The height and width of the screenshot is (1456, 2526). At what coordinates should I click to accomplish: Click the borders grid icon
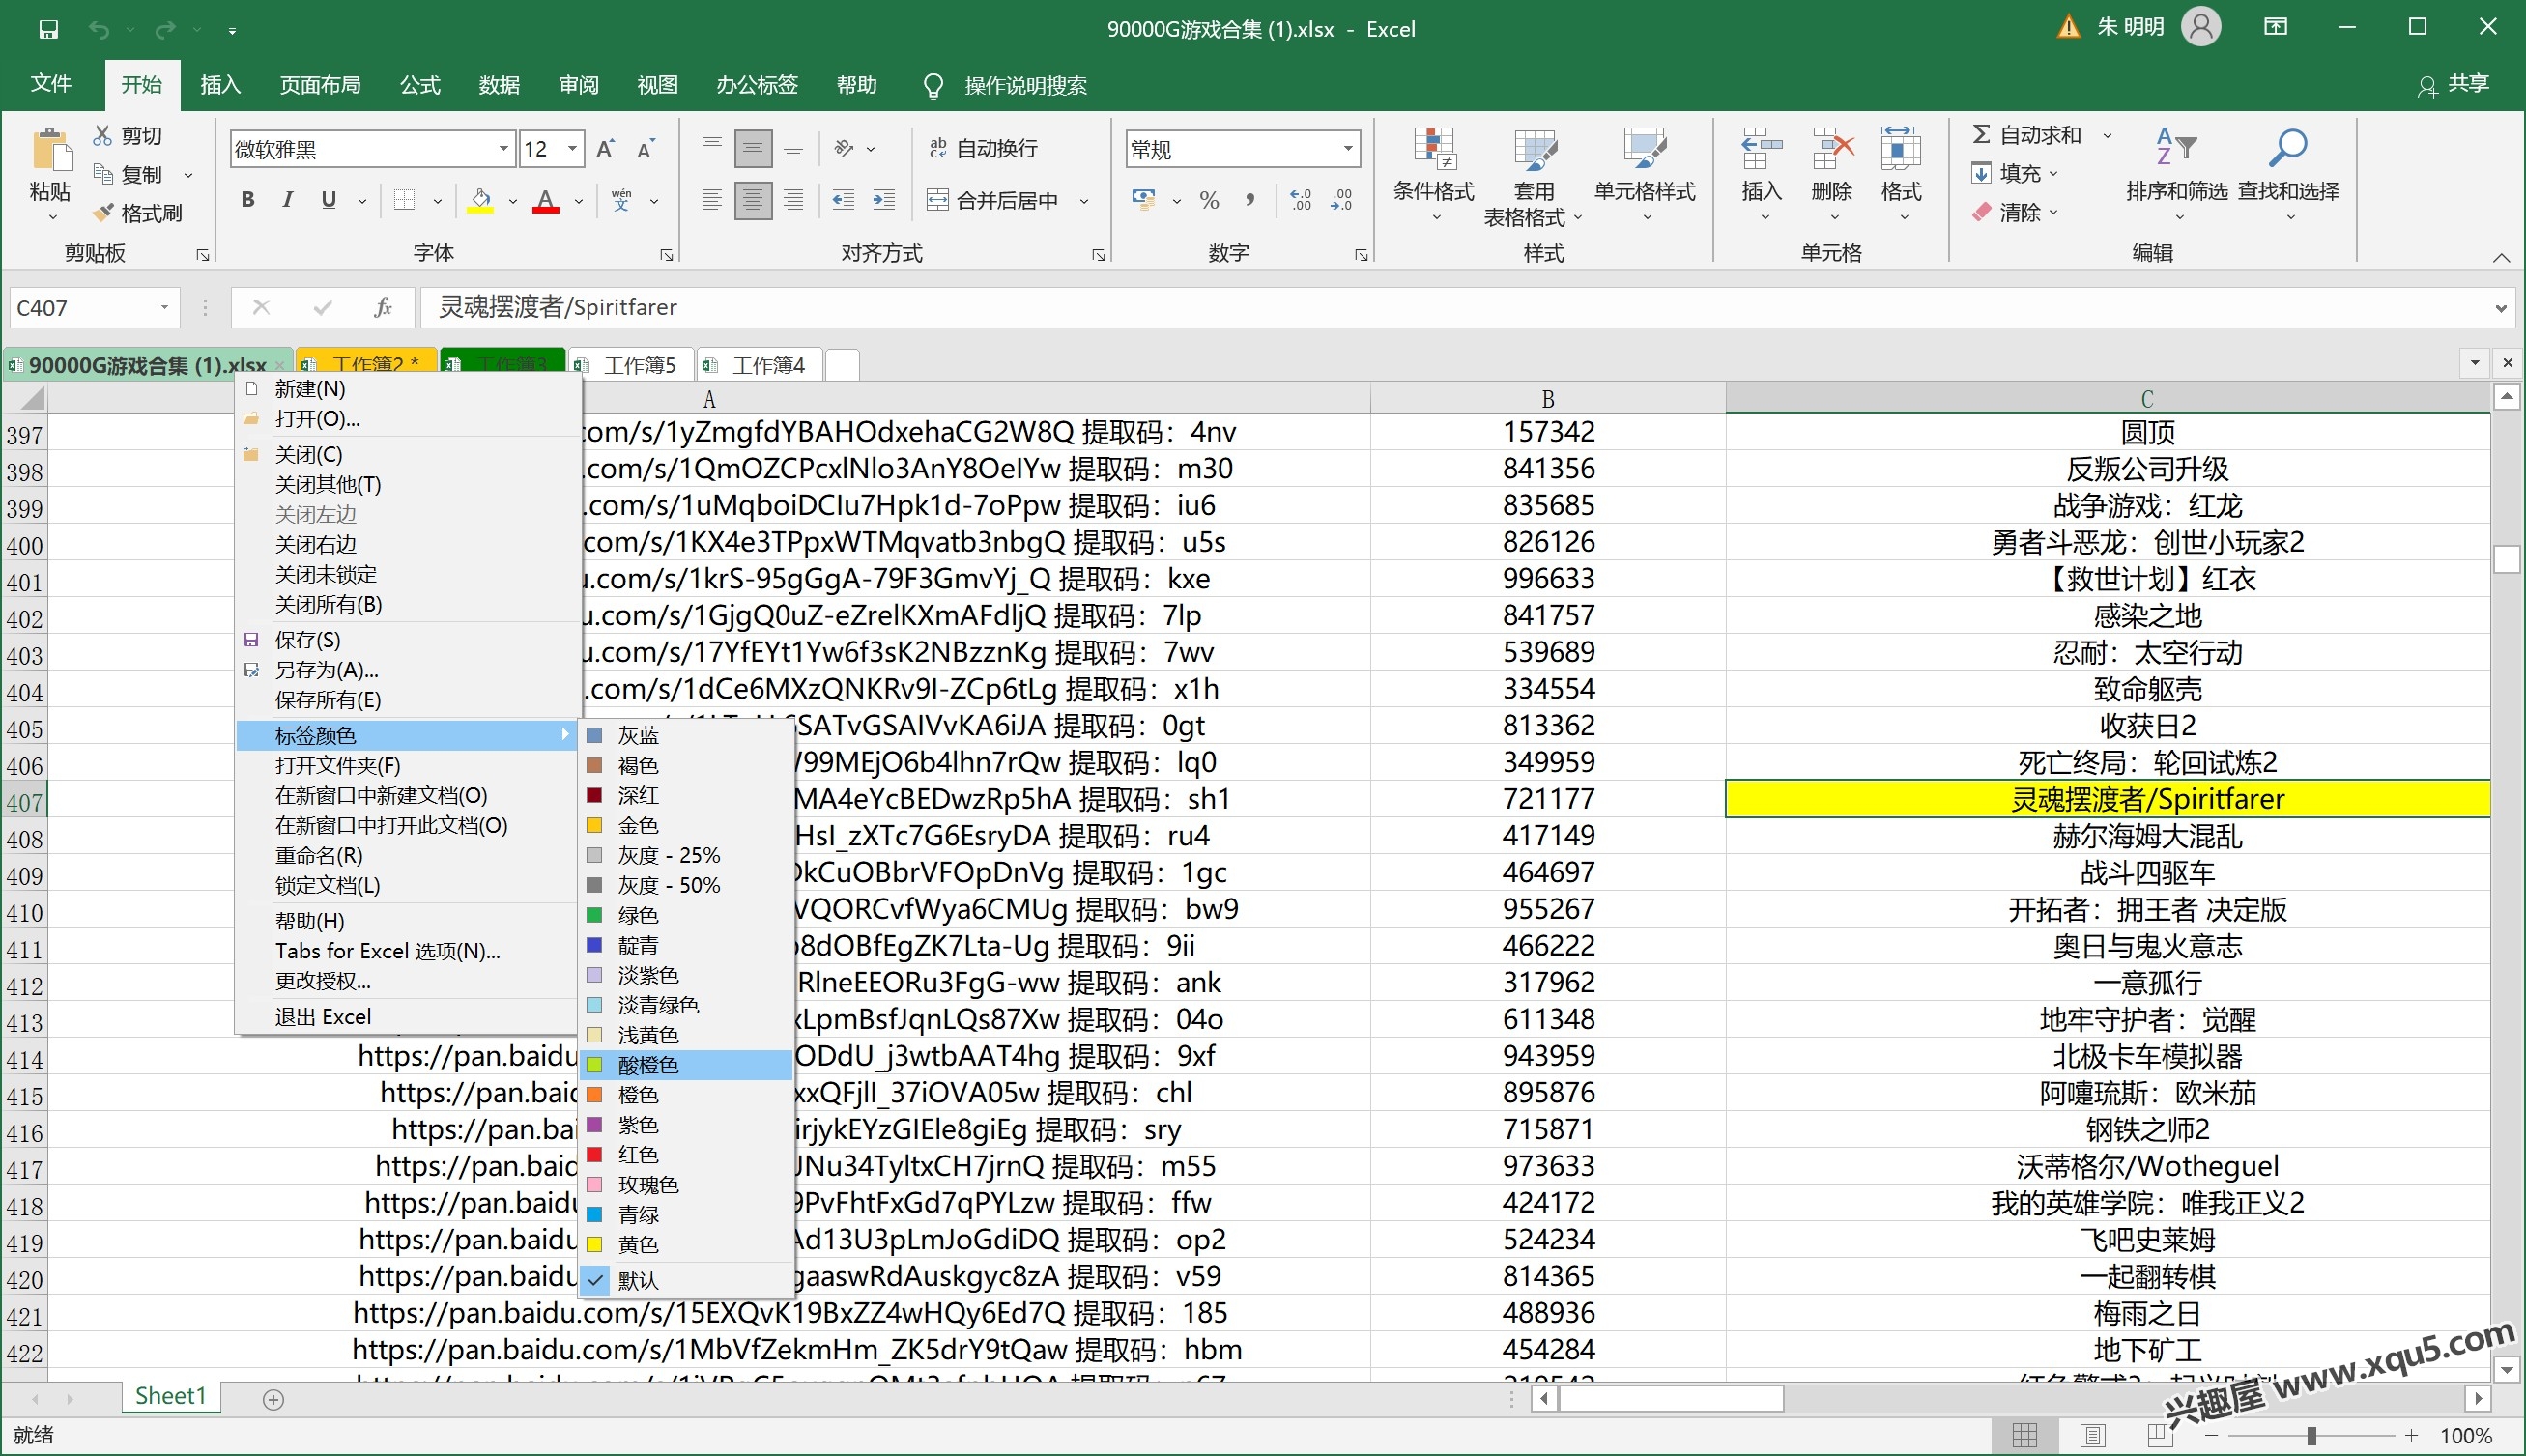(x=404, y=200)
